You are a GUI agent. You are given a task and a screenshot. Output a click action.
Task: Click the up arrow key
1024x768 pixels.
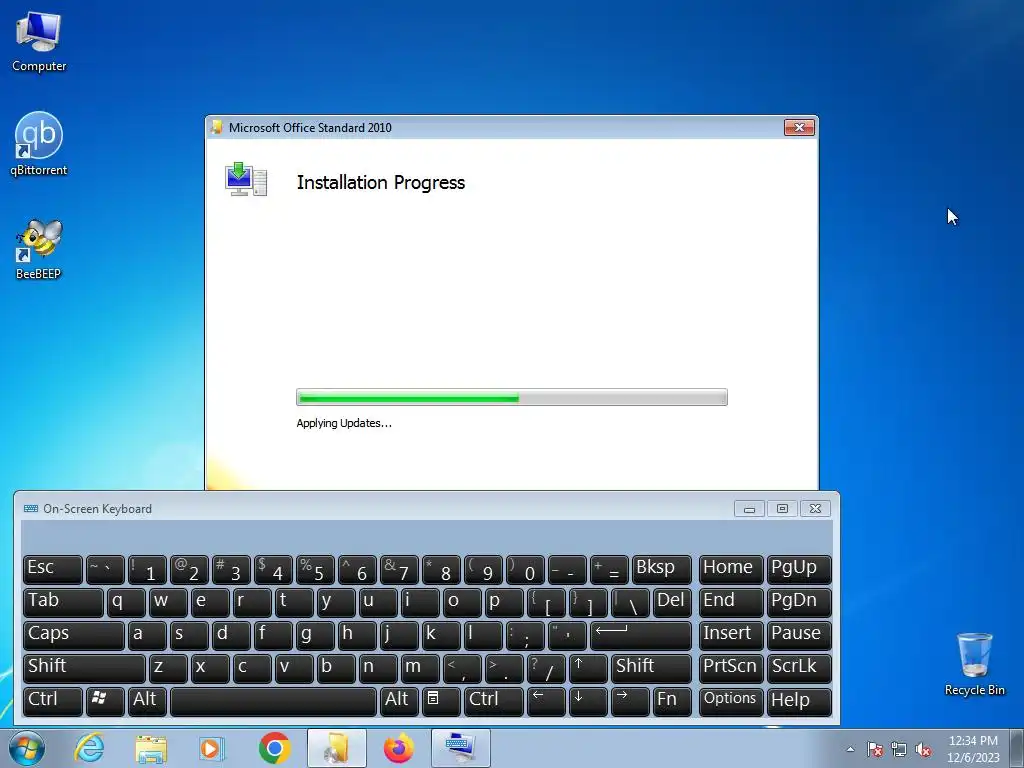[588, 668]
